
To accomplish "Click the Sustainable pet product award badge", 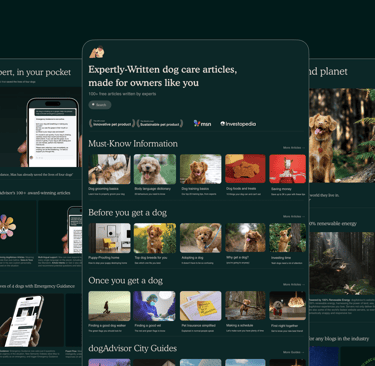I will pos(160,124).
